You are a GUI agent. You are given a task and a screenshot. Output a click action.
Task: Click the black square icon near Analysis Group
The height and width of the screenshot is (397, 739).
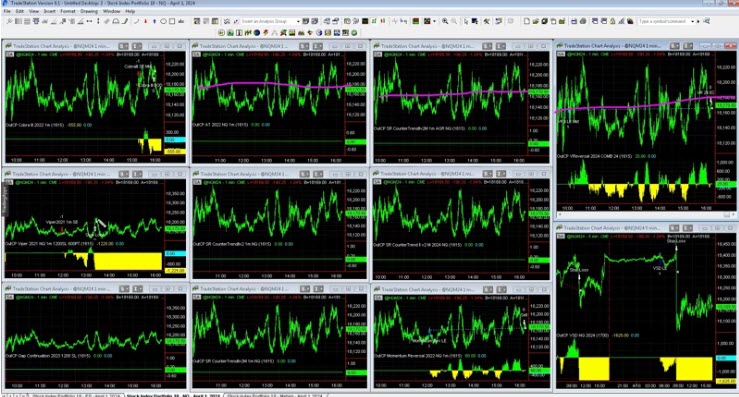(365, 21)
